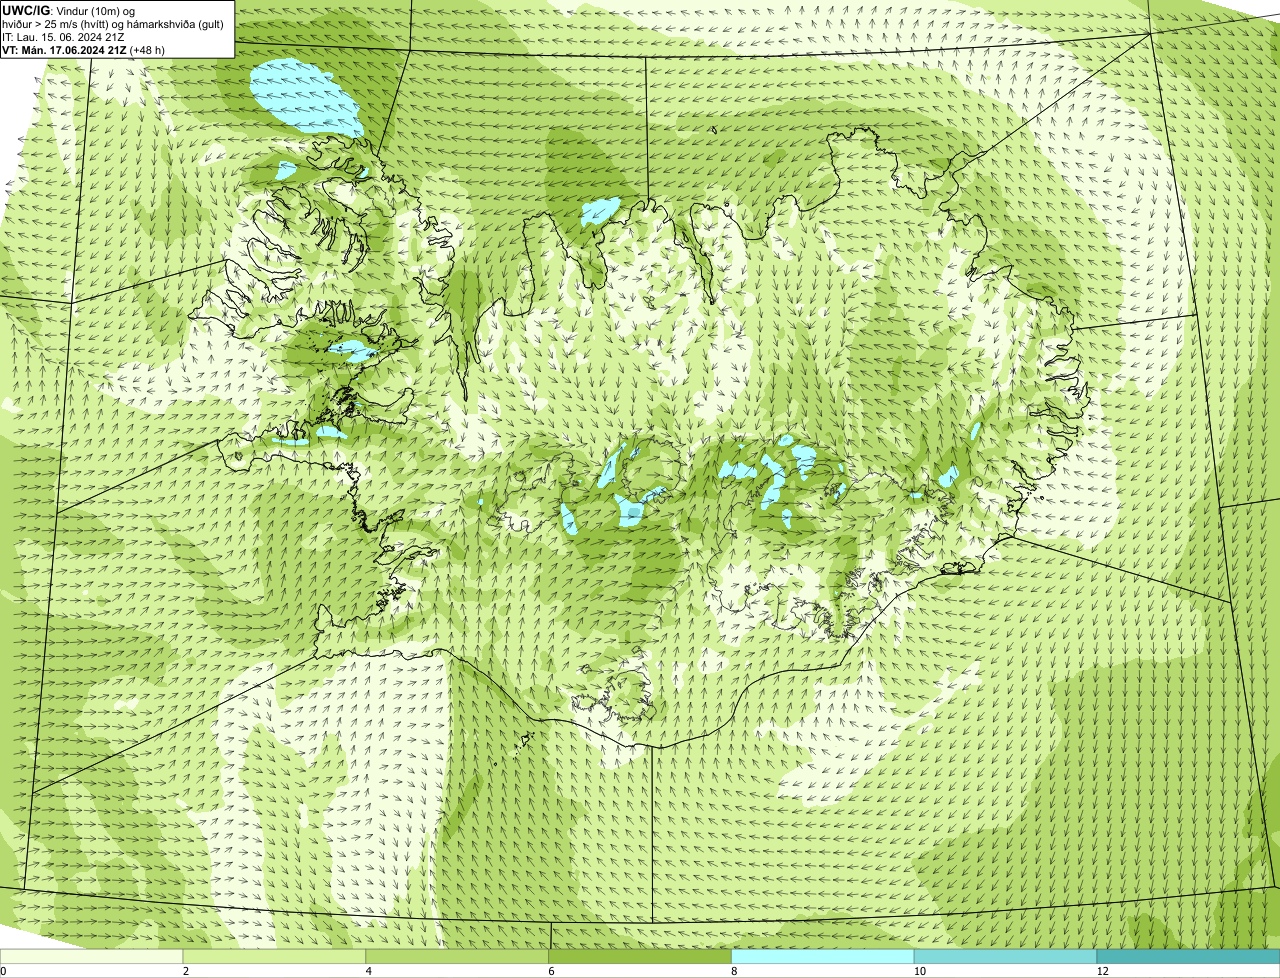The image size is (1280, 978).
Task: Click the '2' tick label on the colour bar
Action: point(186,971)
